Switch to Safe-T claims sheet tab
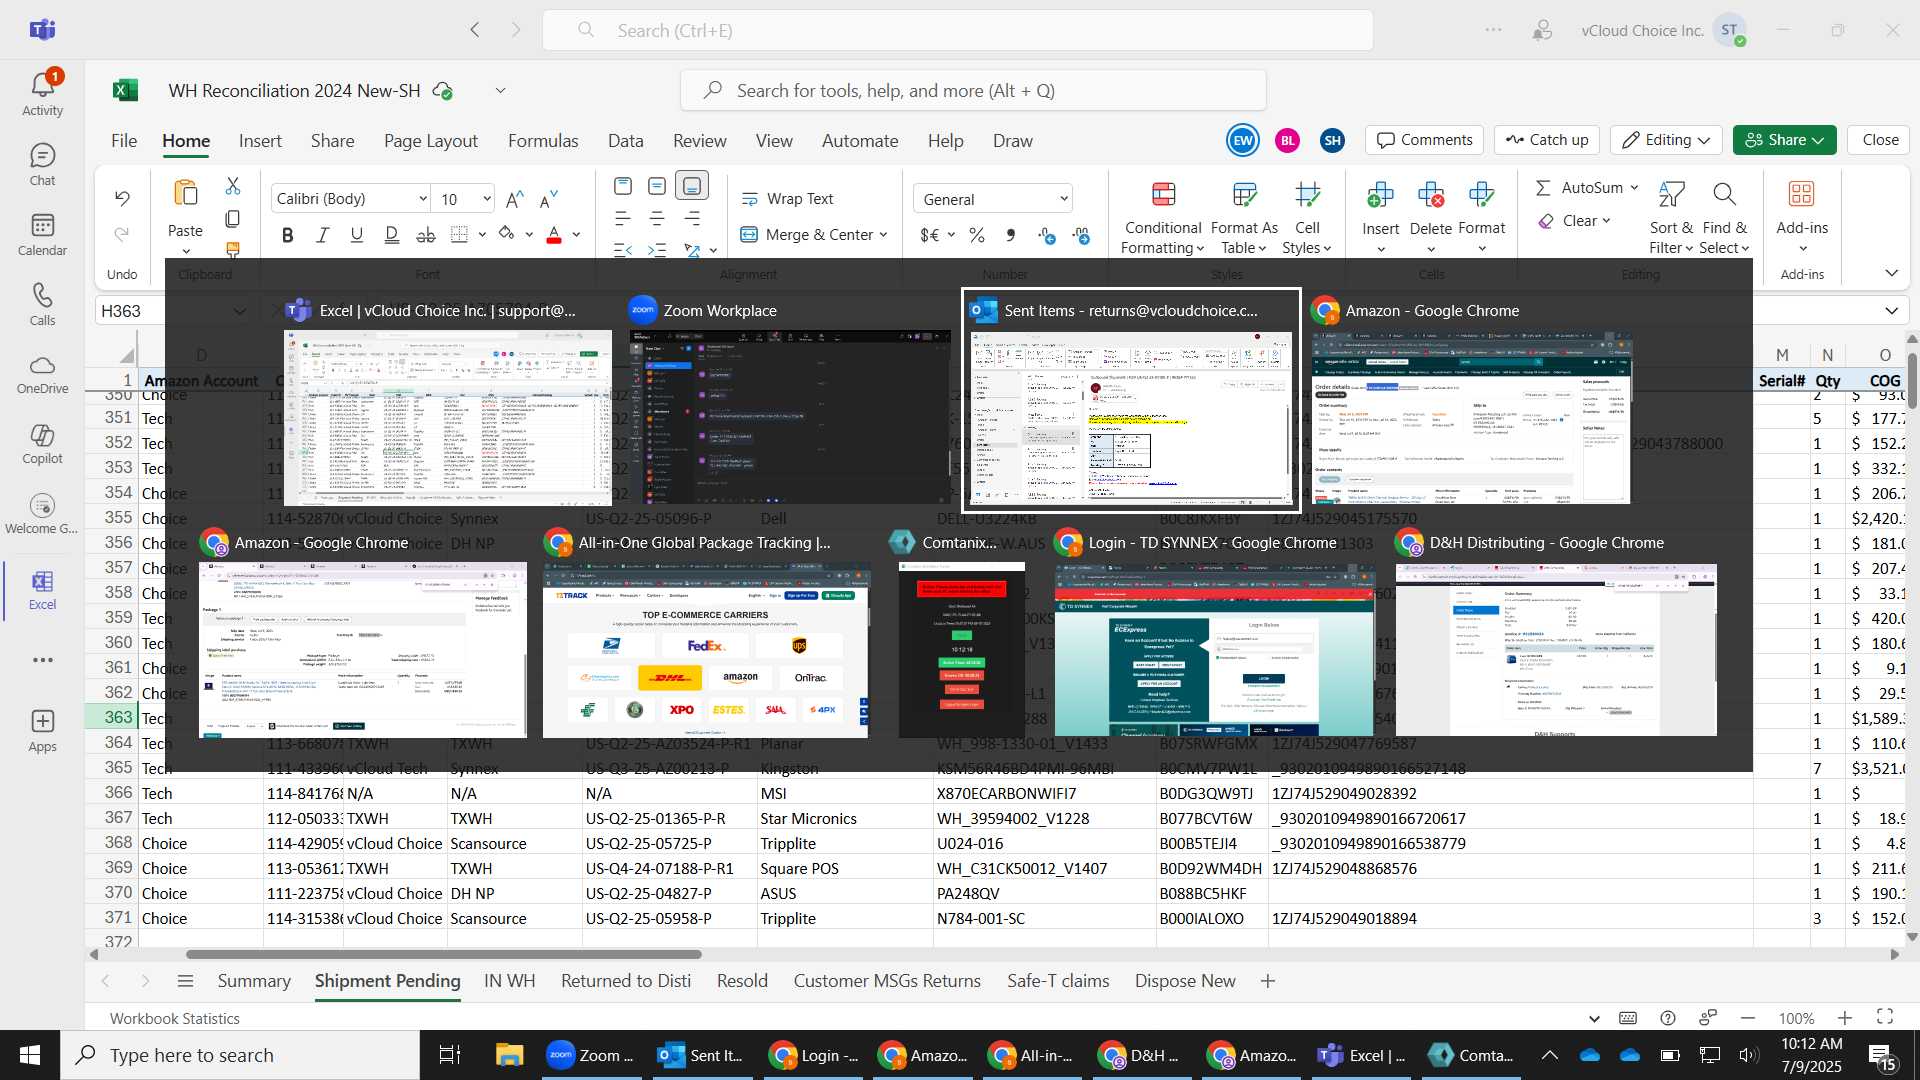The image size is (1920, 1080). [1058, 981]
